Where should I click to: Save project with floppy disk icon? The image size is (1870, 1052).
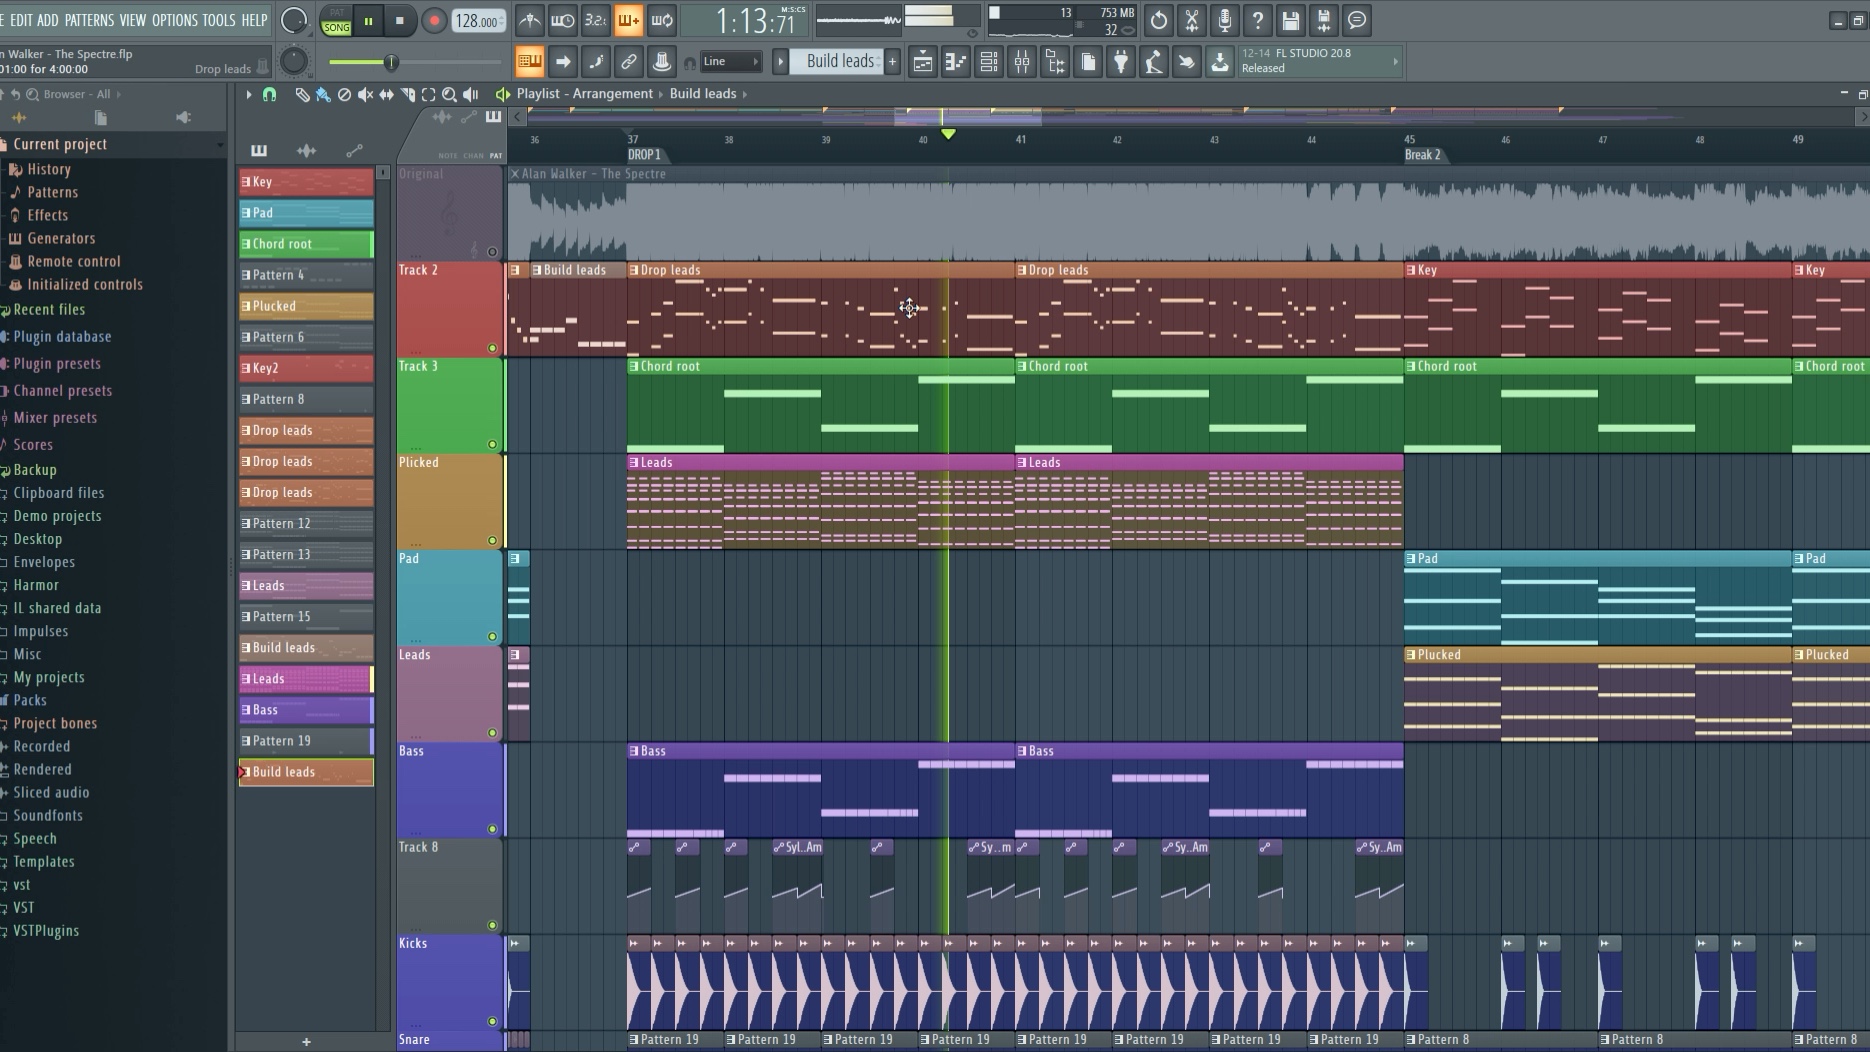pyautogui.click(x=1290, y=20)
